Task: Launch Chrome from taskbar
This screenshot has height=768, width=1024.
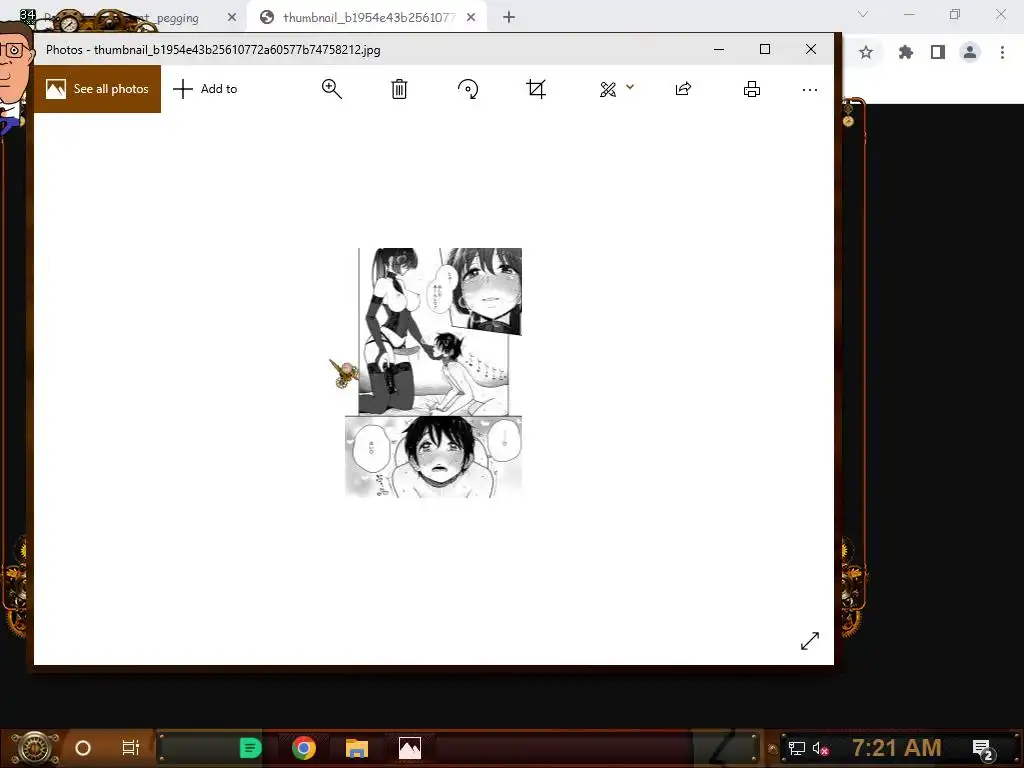Action: pyautogui.click(x=304, y=748)
